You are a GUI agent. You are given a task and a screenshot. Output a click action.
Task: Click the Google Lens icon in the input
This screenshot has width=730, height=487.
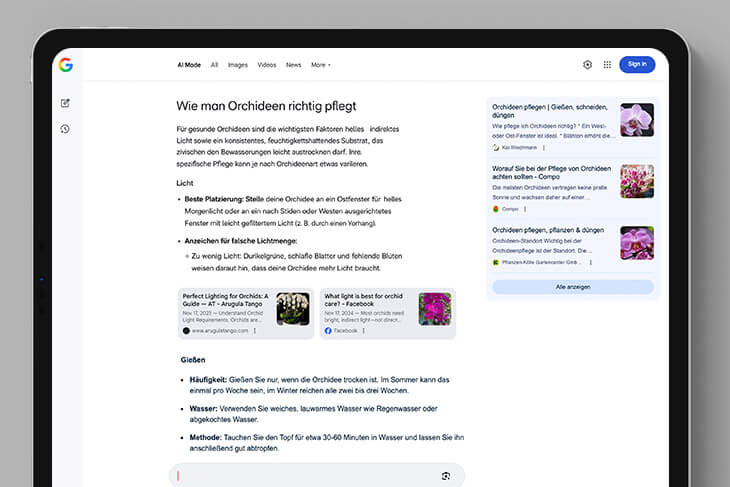point(446,476)
